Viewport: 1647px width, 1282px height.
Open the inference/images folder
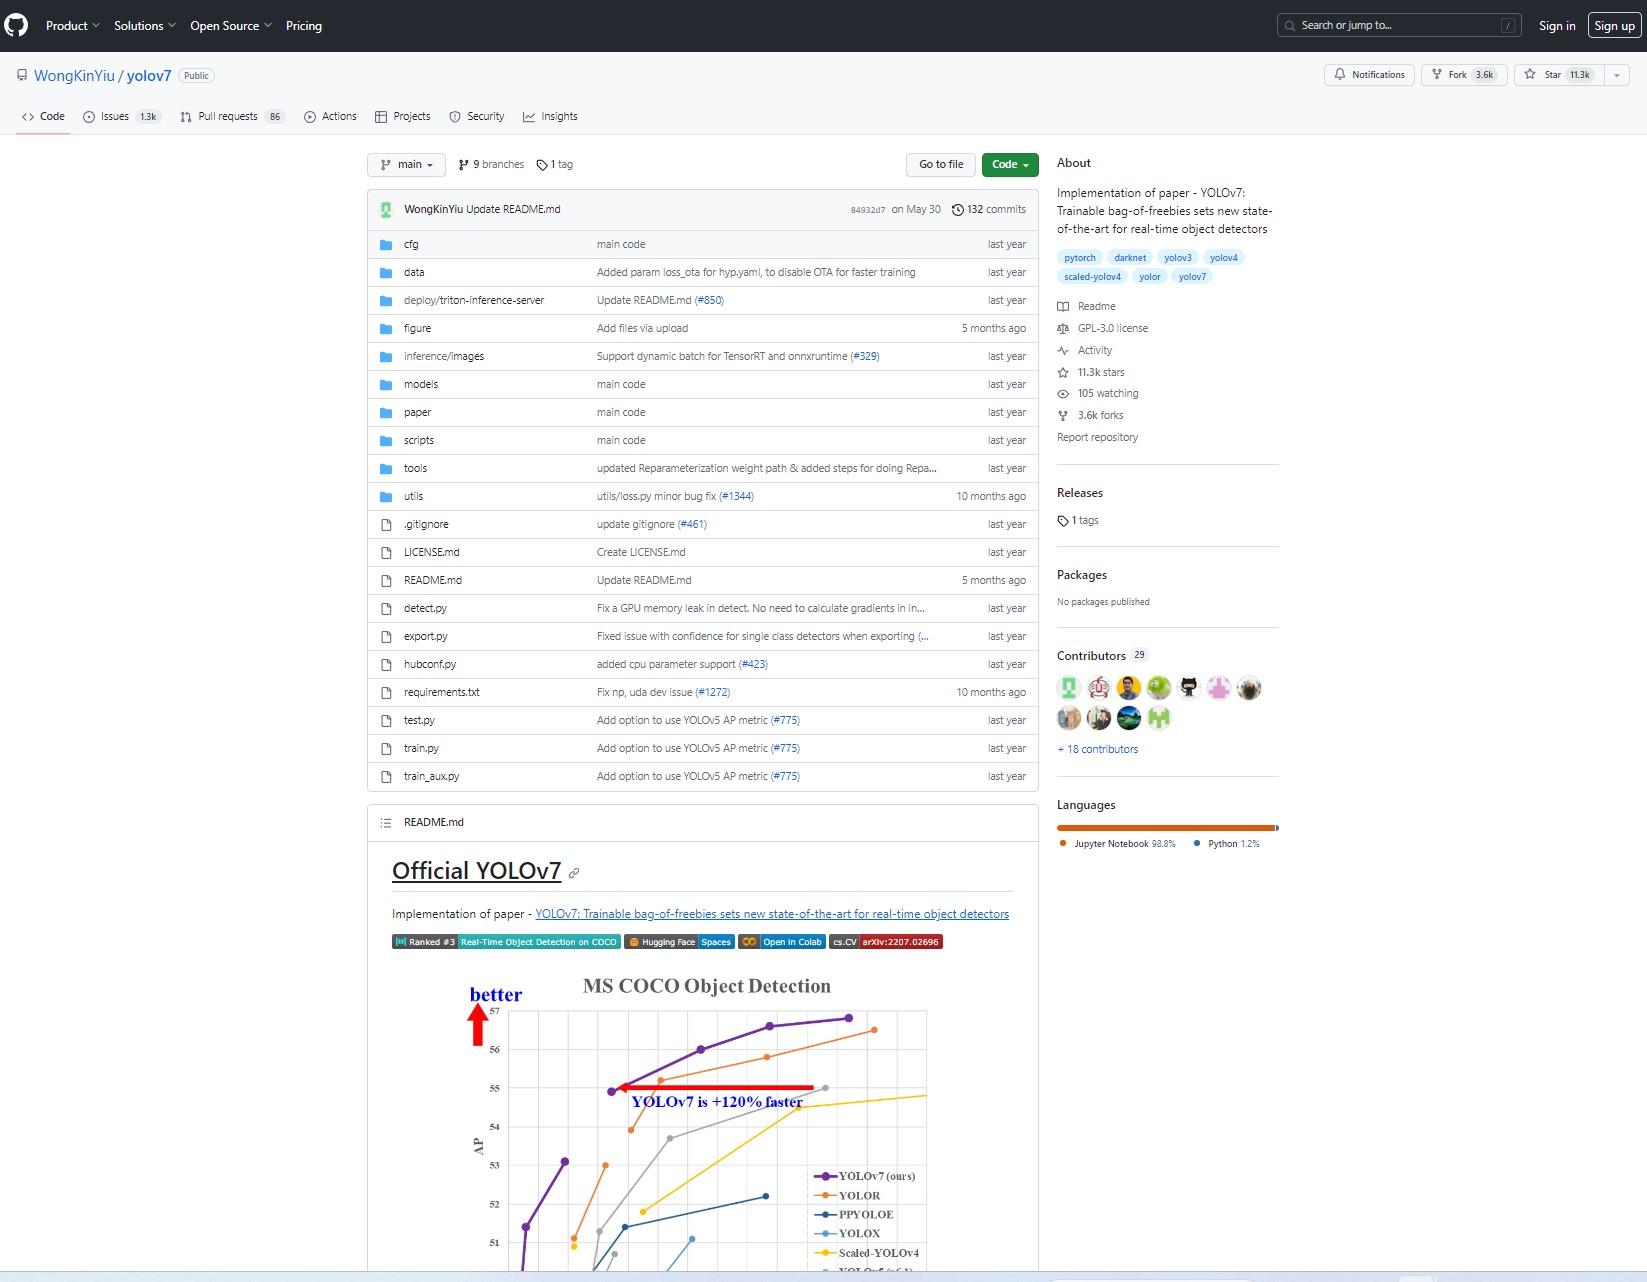tap(444, 357)
